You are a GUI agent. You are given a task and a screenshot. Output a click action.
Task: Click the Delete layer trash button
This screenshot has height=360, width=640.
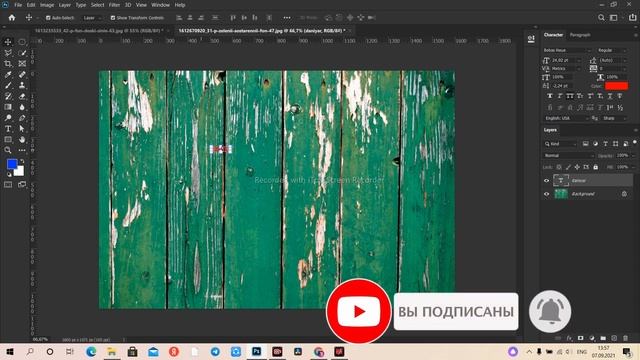[625, 338]
